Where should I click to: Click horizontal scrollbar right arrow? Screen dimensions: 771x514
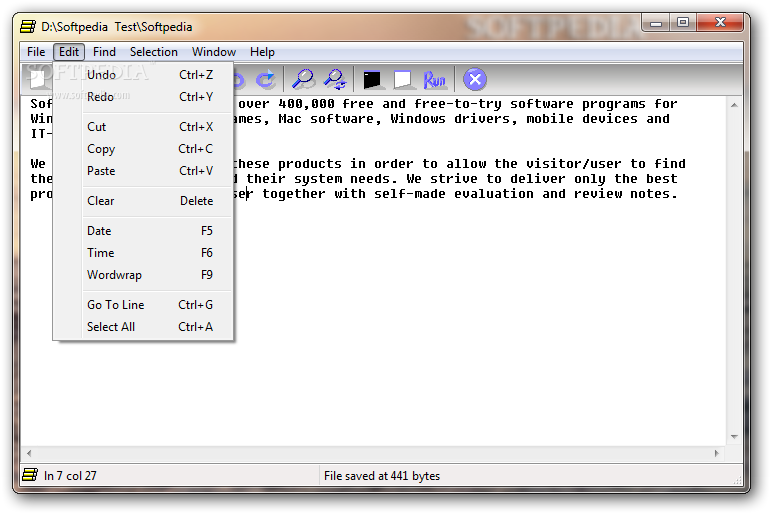point(716,453)
